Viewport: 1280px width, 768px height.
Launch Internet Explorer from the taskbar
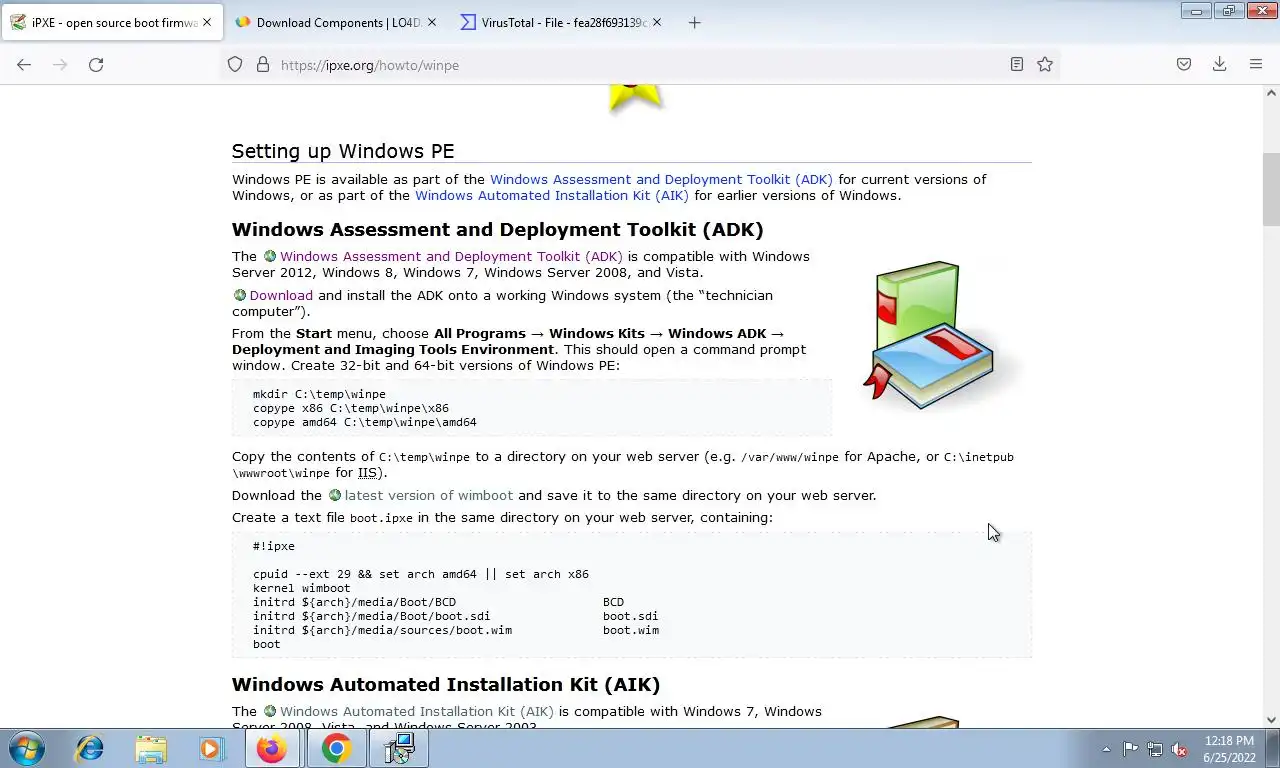tap(89, 748)
